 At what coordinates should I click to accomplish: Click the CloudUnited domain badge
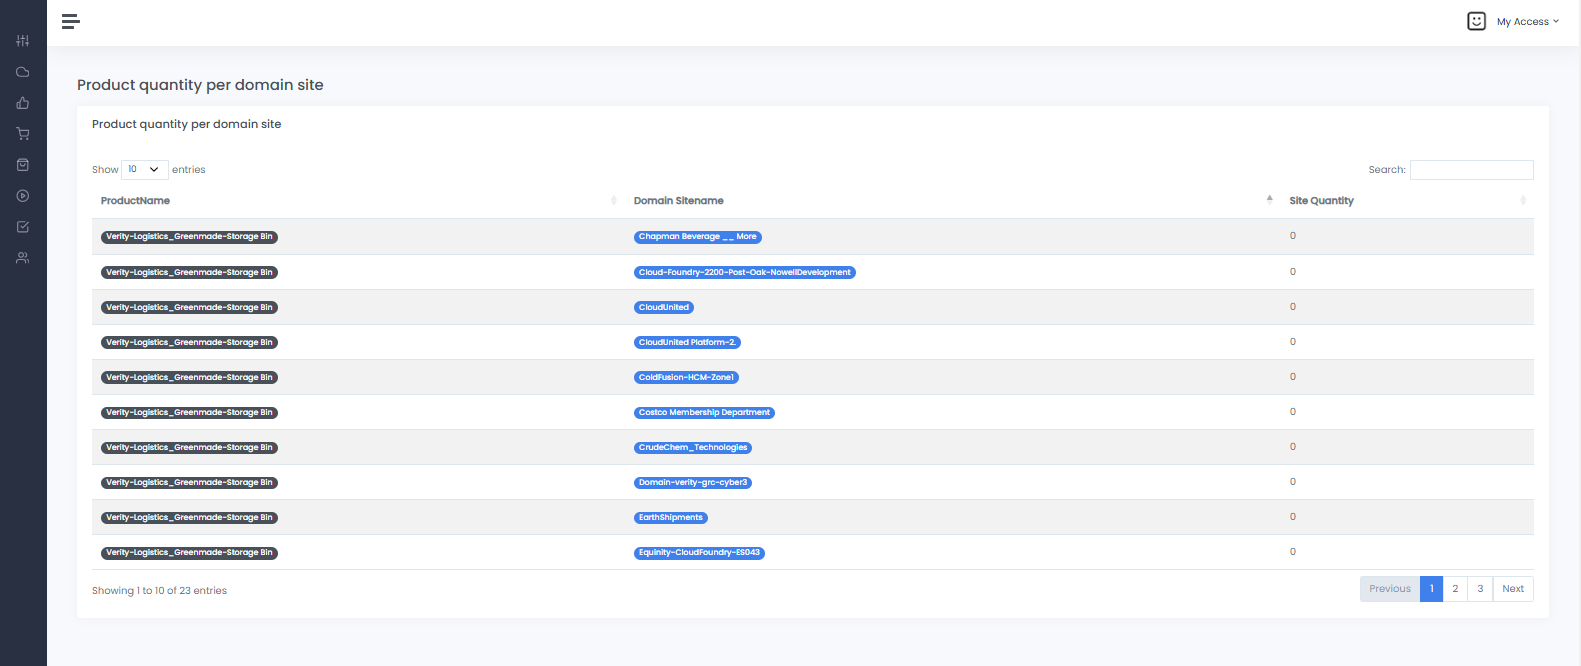pos(664,308)
